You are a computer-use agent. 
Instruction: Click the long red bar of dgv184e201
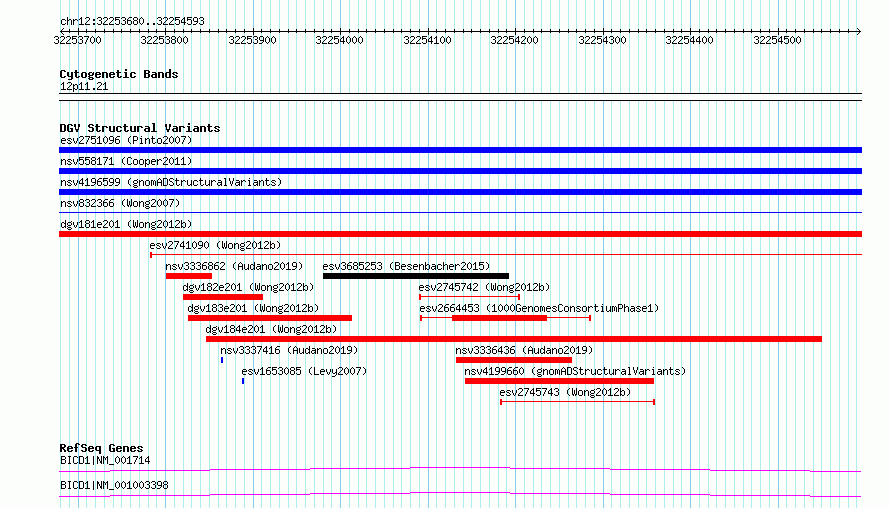[514, 339]
